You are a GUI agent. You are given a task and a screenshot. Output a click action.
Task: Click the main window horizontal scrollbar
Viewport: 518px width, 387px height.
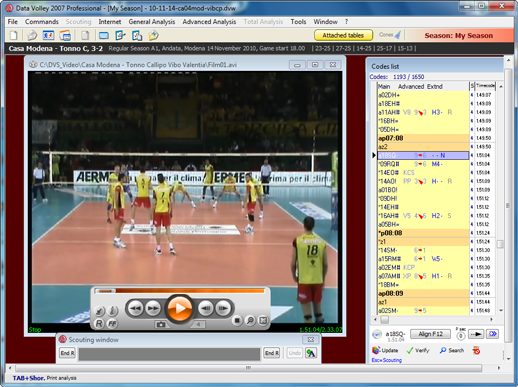248,368
